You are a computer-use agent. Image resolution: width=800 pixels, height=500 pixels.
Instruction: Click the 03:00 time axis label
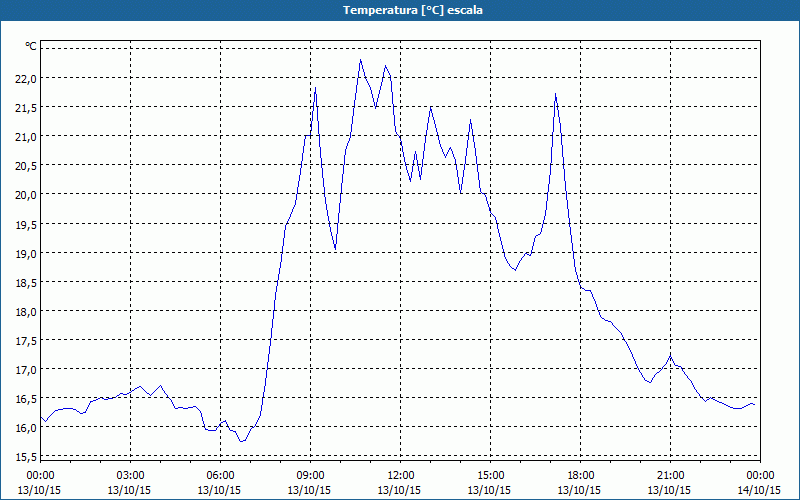tap(130, 475)
